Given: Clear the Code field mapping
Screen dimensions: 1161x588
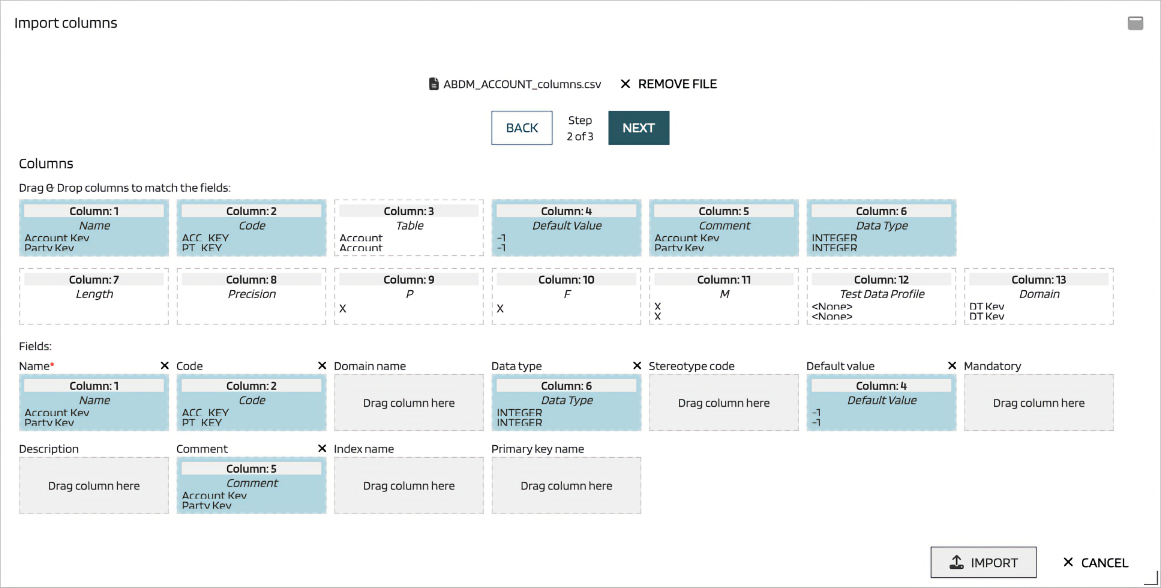Looking at the screenshot, I should 322,366.
